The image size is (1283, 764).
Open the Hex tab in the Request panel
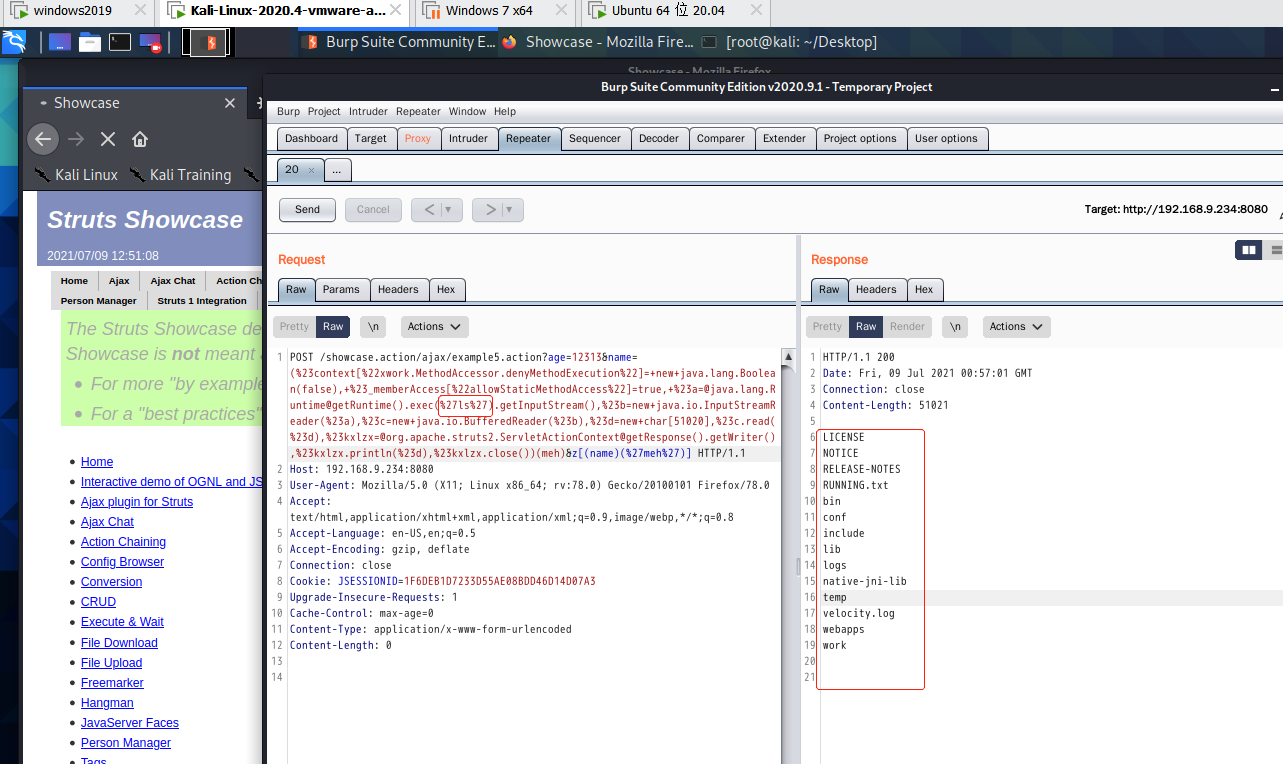(x=446, y=289)
